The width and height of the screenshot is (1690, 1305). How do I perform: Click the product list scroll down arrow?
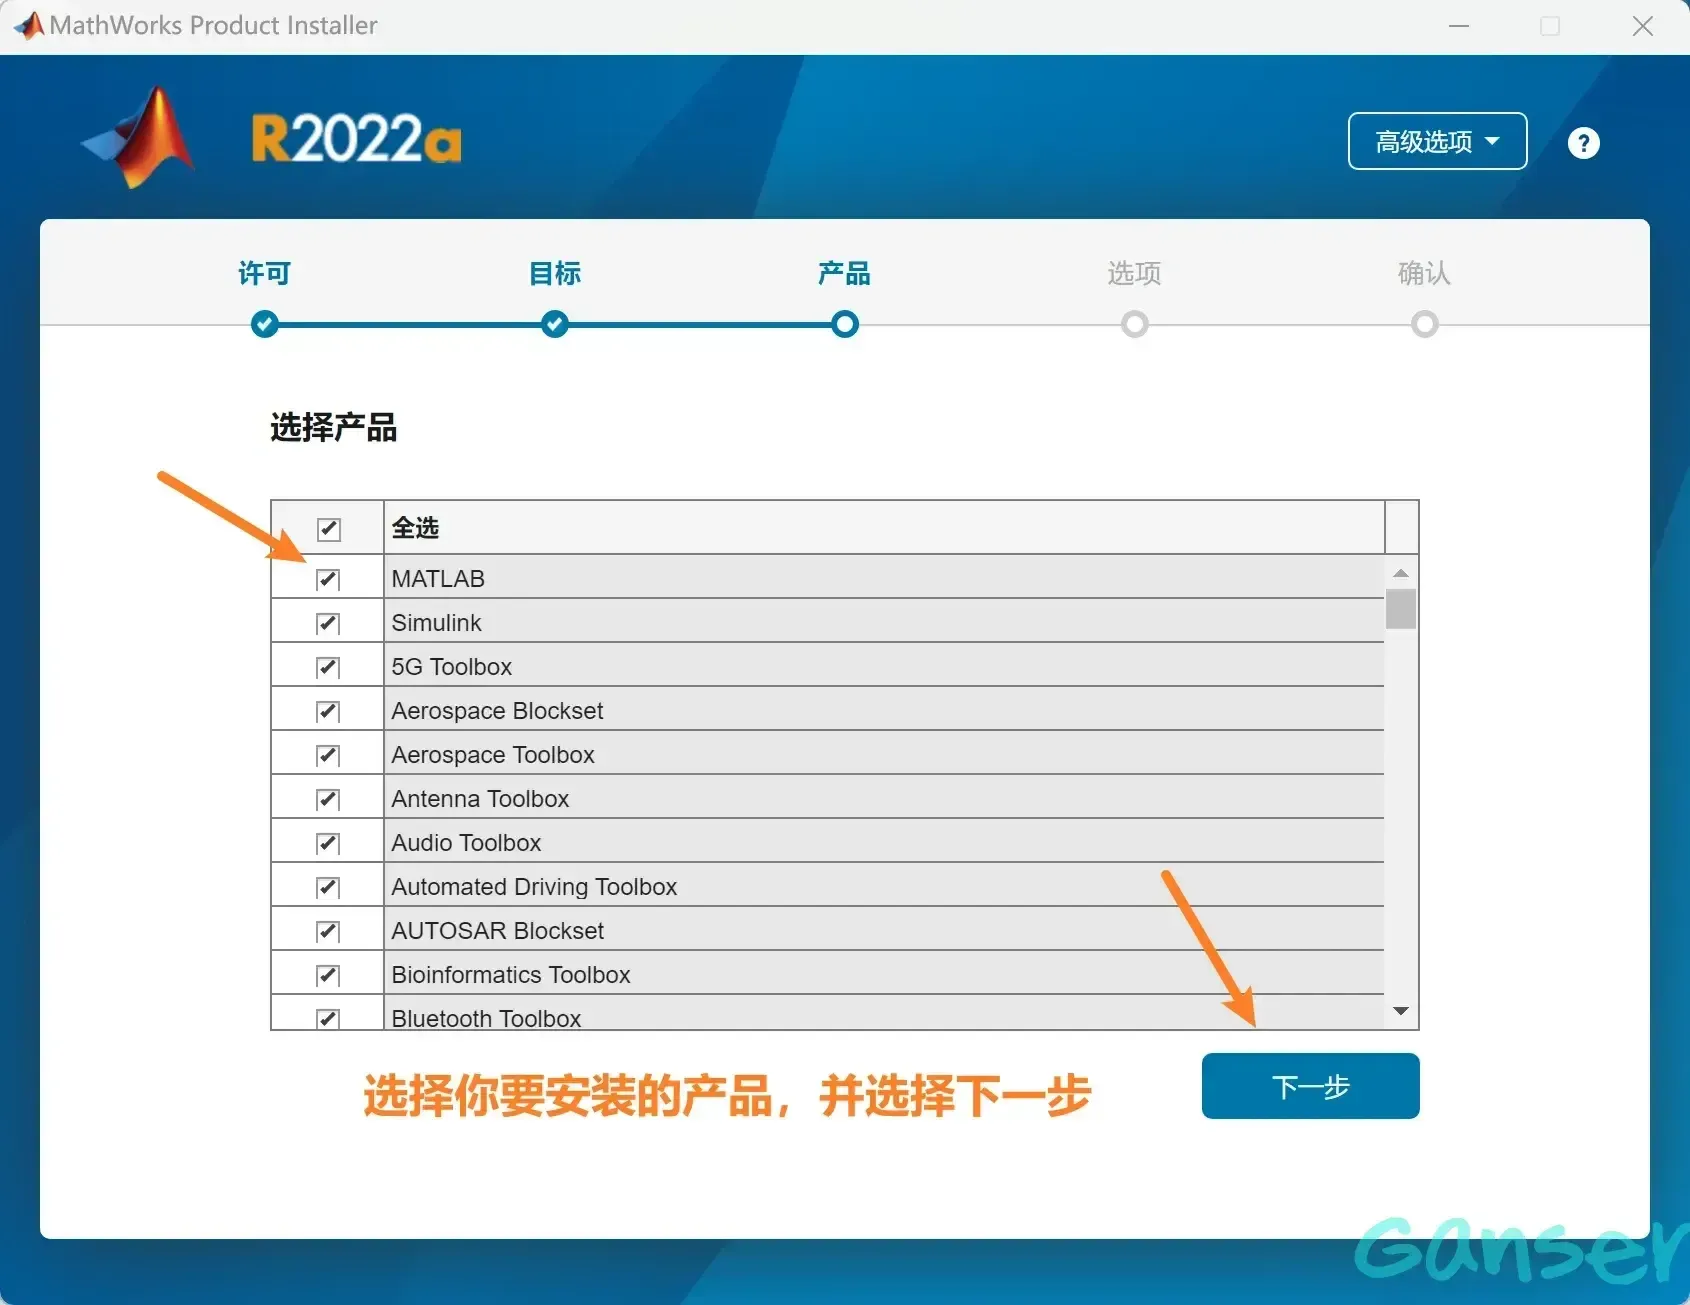[1400, 1011]
